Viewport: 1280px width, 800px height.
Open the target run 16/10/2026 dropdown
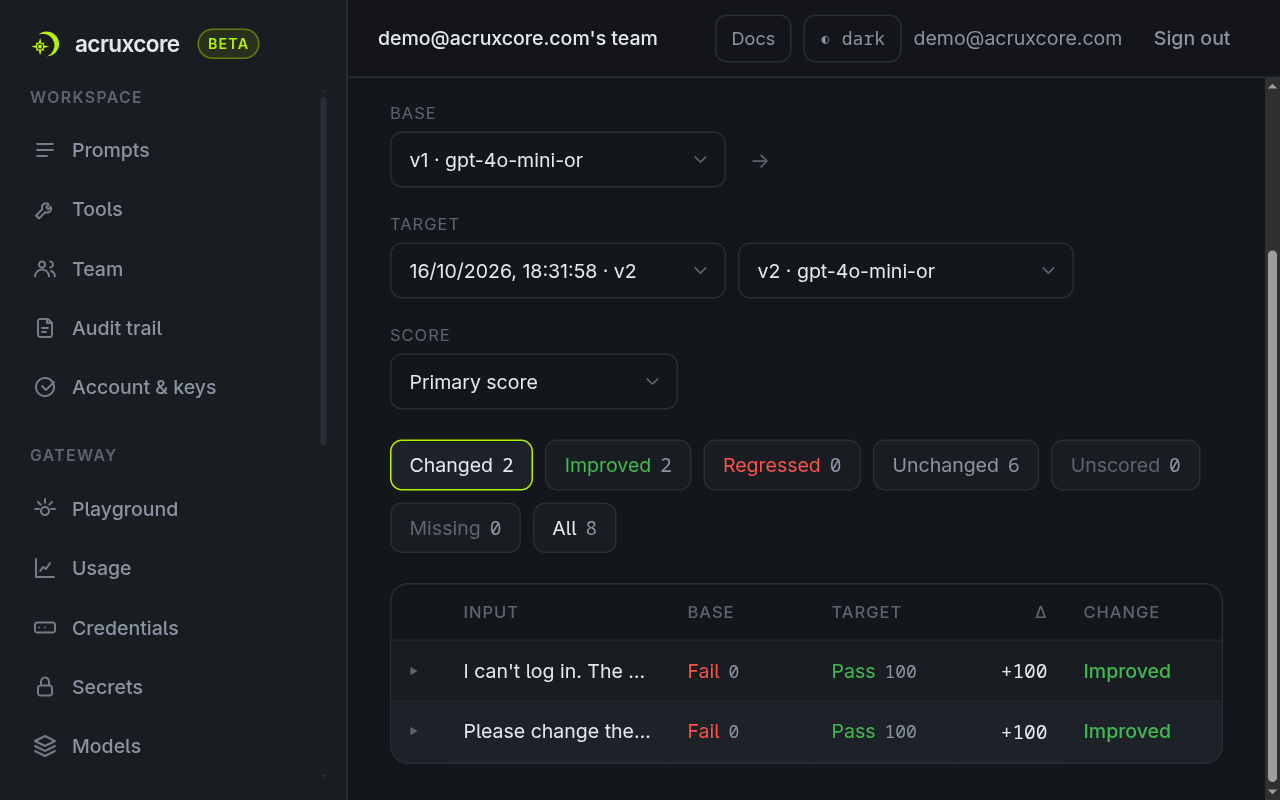(558, 271)
